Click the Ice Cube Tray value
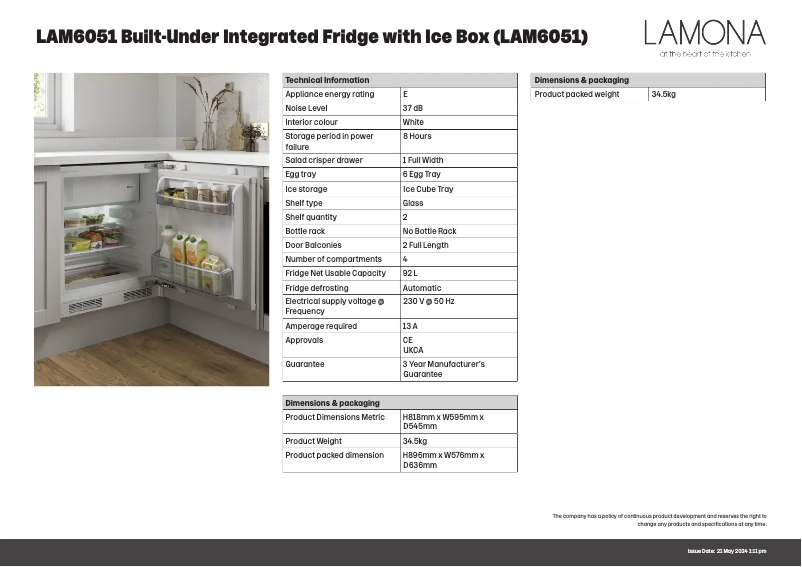Viewport: 802px width, 567px height. (x=428, y=189)
